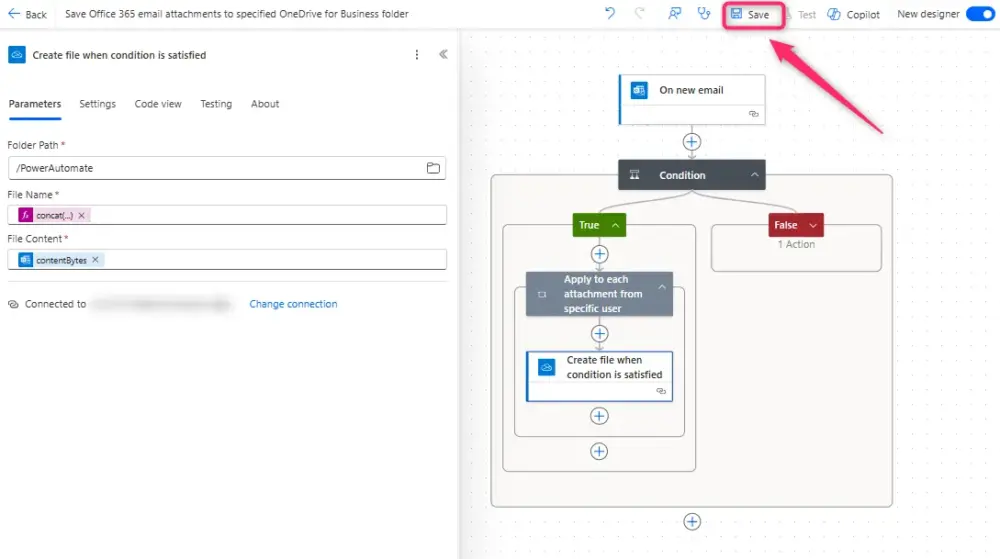Open the Settings tab
Image resolution: width=1000 pixels, height=559 pixels.
[97, 104]
